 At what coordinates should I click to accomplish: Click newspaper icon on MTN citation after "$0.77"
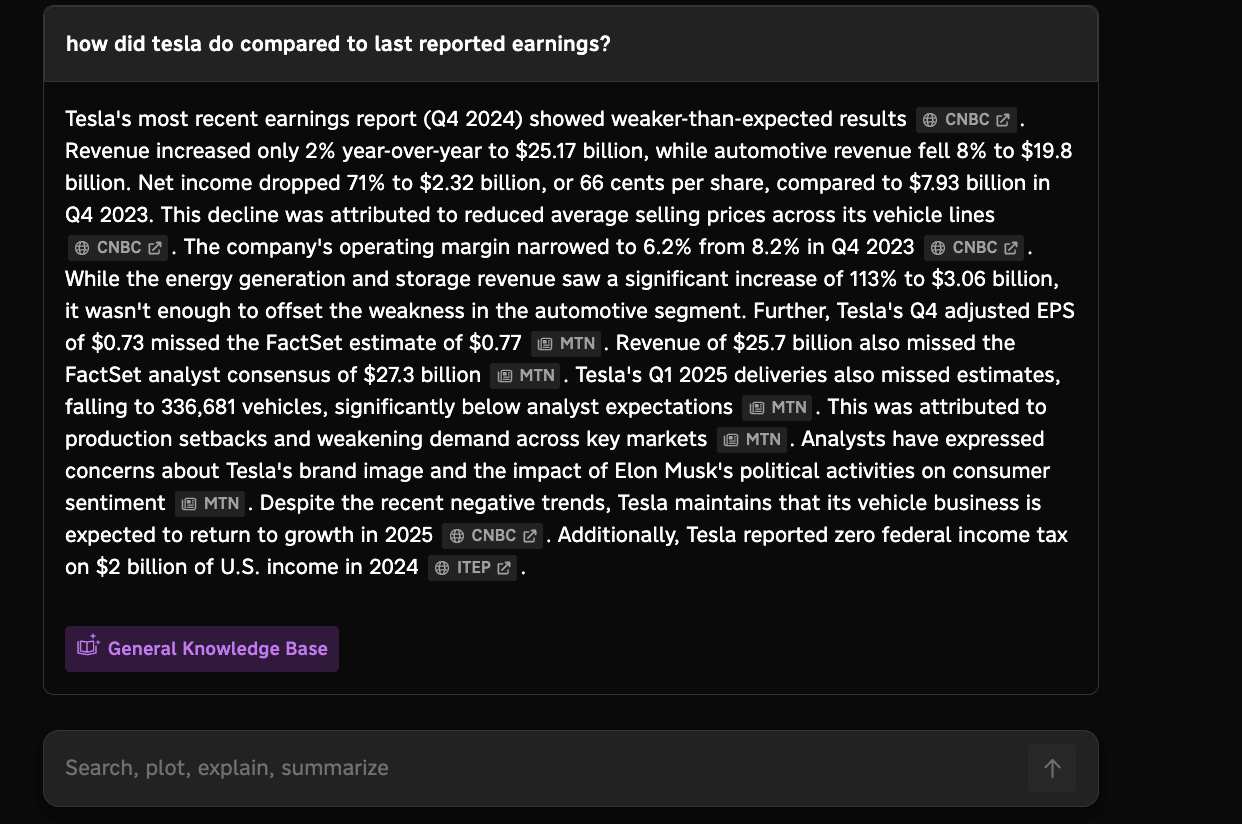(x=545, y=344)
